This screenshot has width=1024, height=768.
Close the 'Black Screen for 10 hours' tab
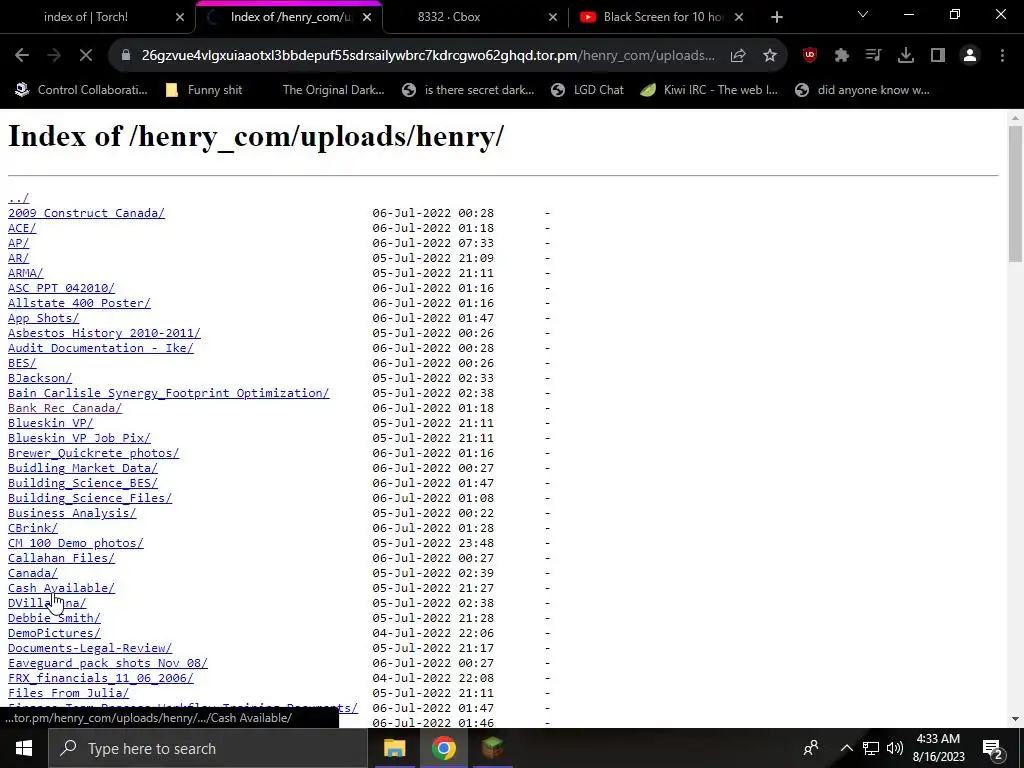(739, 17)
